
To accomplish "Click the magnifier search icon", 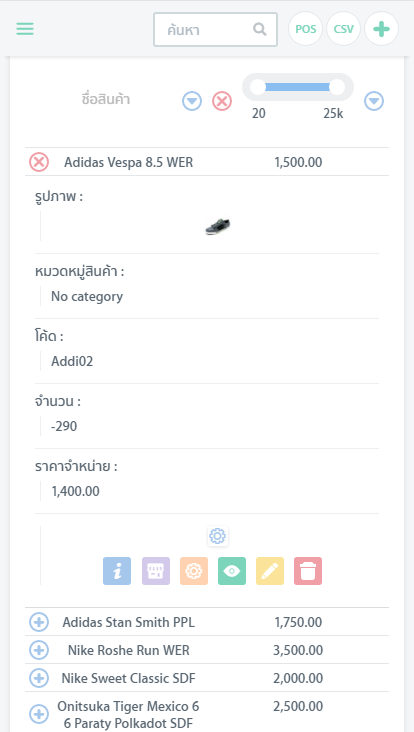I will click(x=260, y=29).
